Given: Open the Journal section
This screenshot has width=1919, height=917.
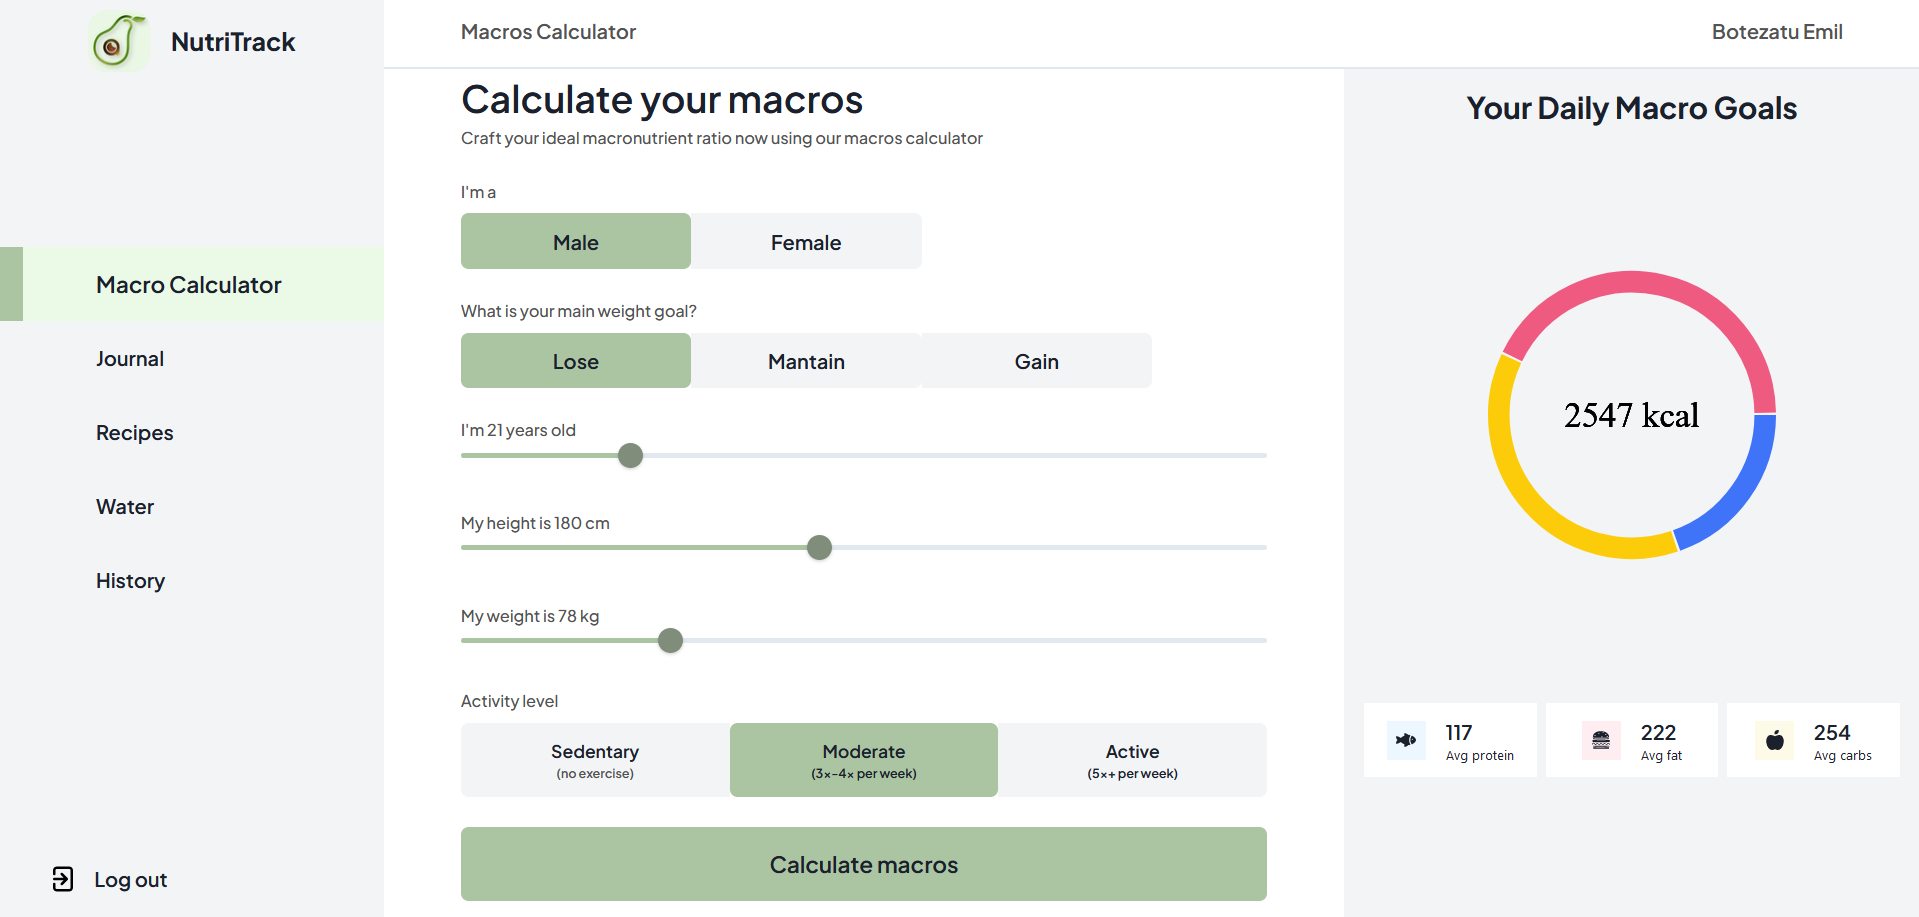Looking at the screenshot, I should click(x=130, y=358).
